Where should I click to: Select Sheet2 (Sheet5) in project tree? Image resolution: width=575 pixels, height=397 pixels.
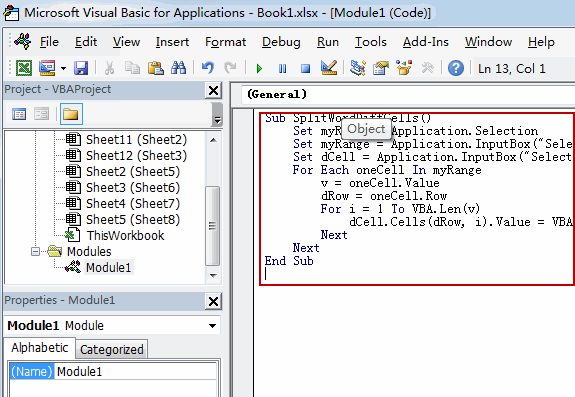133,172
